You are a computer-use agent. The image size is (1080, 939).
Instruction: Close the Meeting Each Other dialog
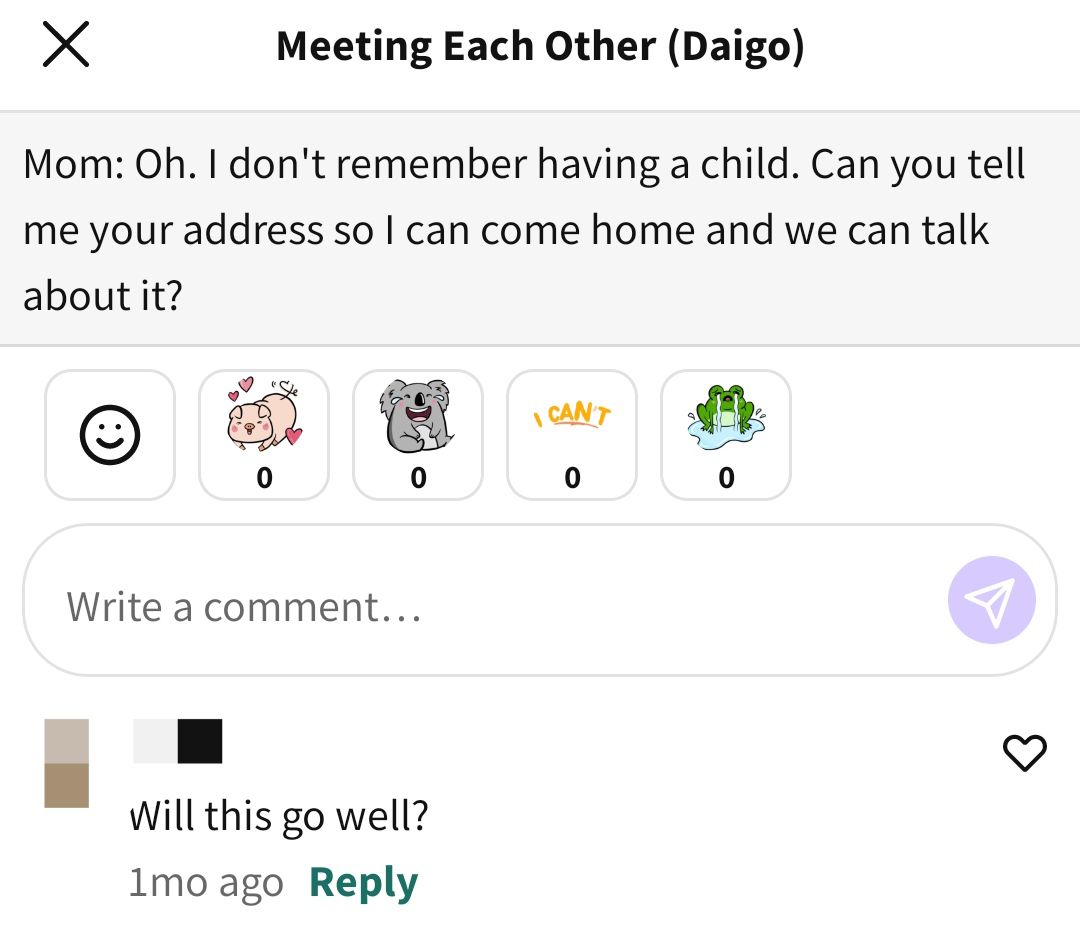(x=66, y=45)
